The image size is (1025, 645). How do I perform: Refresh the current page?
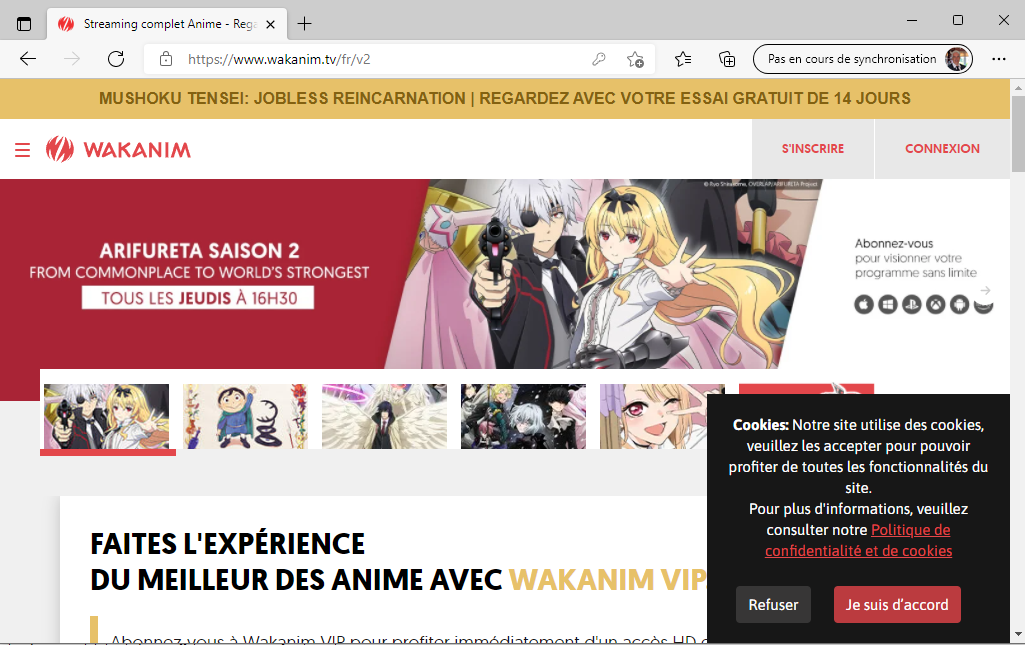coord(116,59)
